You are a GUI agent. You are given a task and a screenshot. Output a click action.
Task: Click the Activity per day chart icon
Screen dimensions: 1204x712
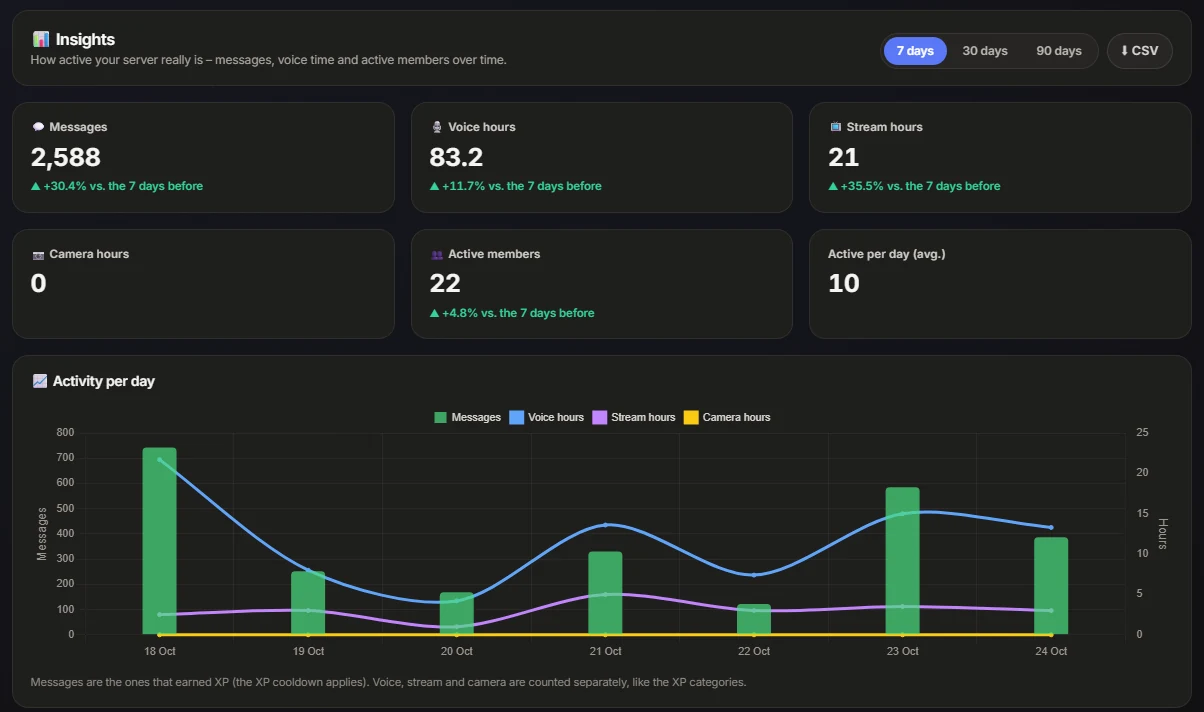coord(40,381)
